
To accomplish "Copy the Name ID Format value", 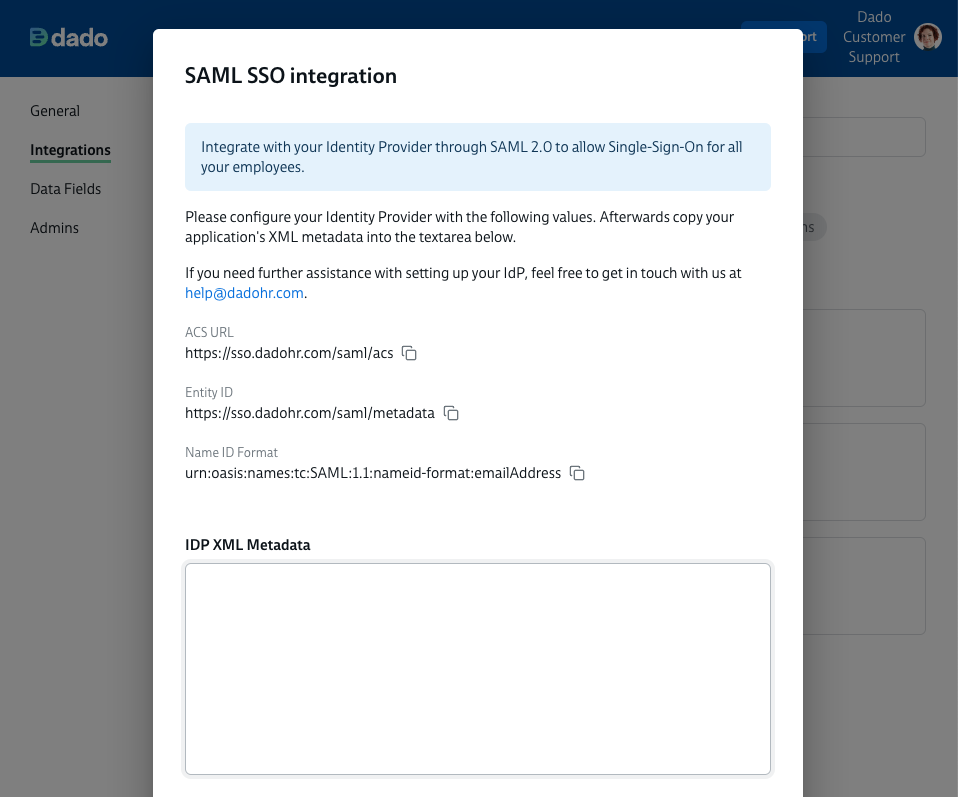I will point(577,473).
